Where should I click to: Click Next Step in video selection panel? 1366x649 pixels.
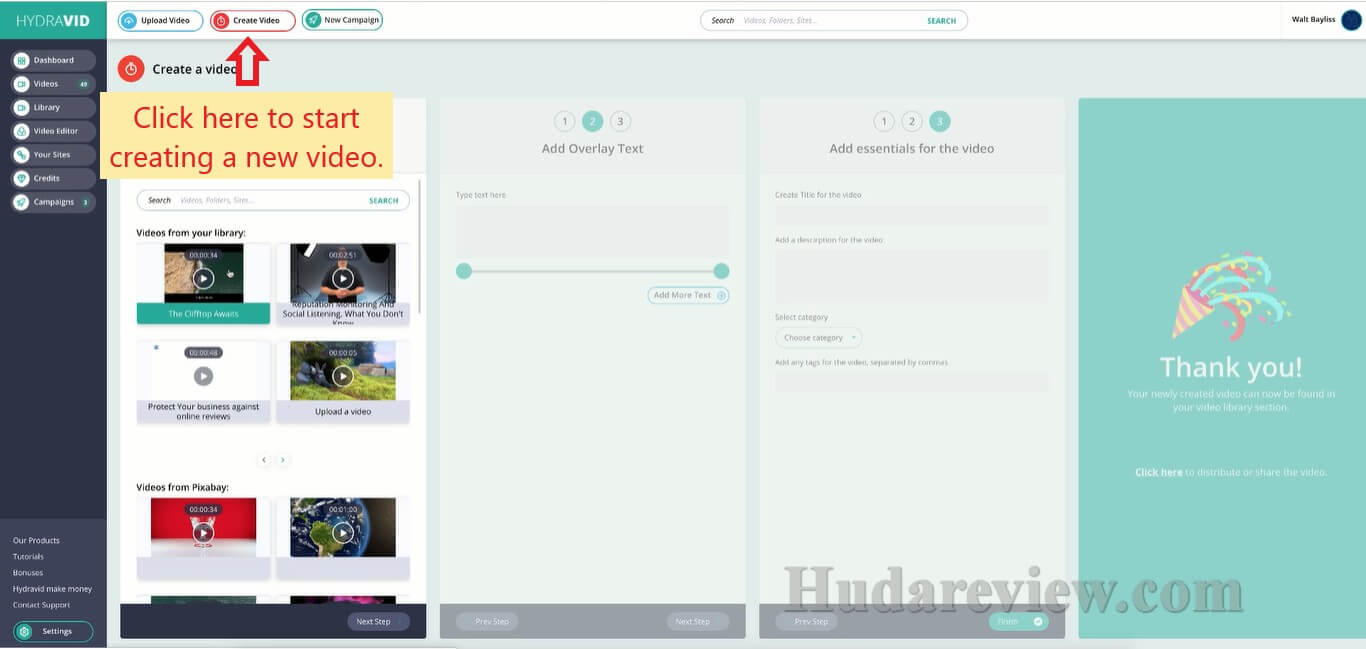click(378, 621)
